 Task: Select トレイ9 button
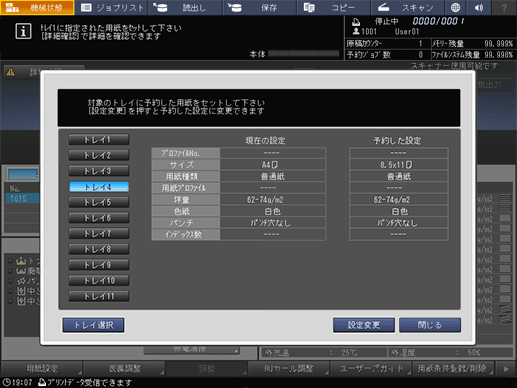[99, 265]
